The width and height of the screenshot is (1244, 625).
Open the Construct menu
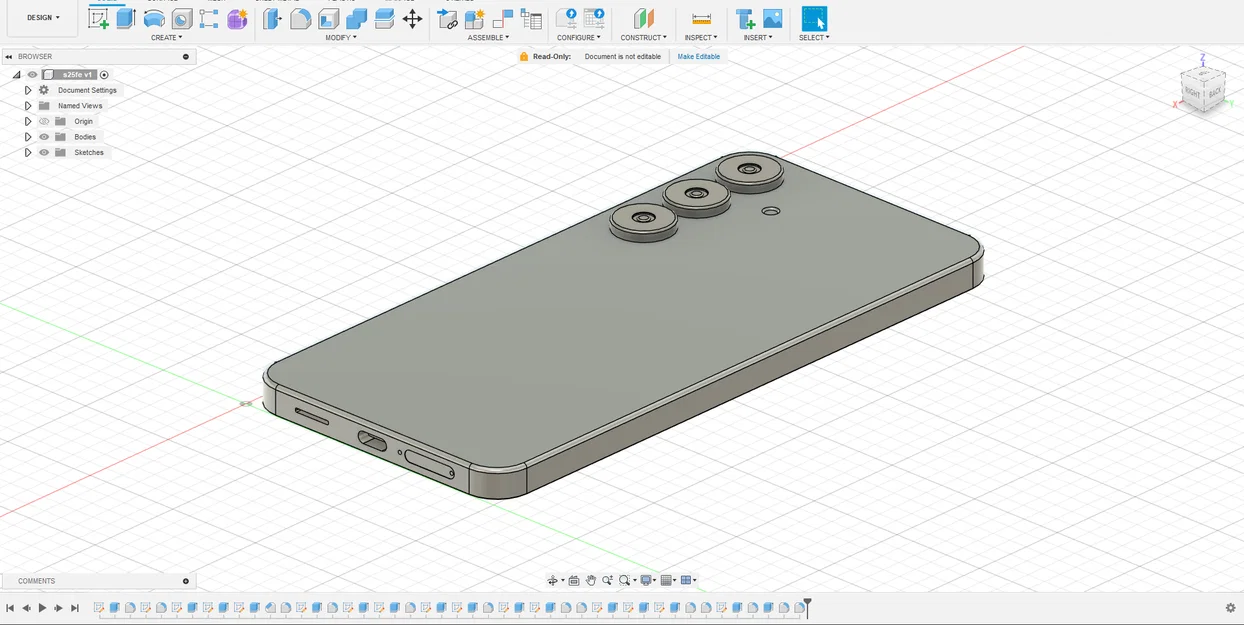[x=643, y=38]
